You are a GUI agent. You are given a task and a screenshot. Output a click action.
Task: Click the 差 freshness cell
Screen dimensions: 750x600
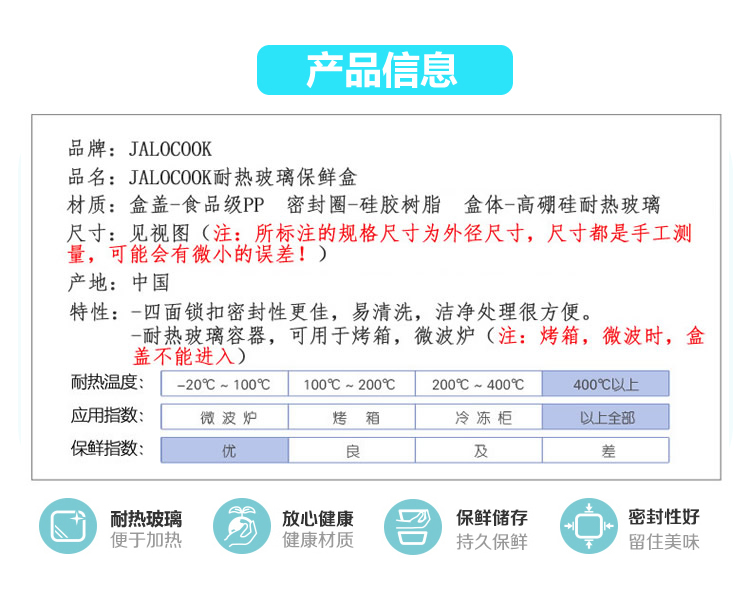click(x=606, y=450)
